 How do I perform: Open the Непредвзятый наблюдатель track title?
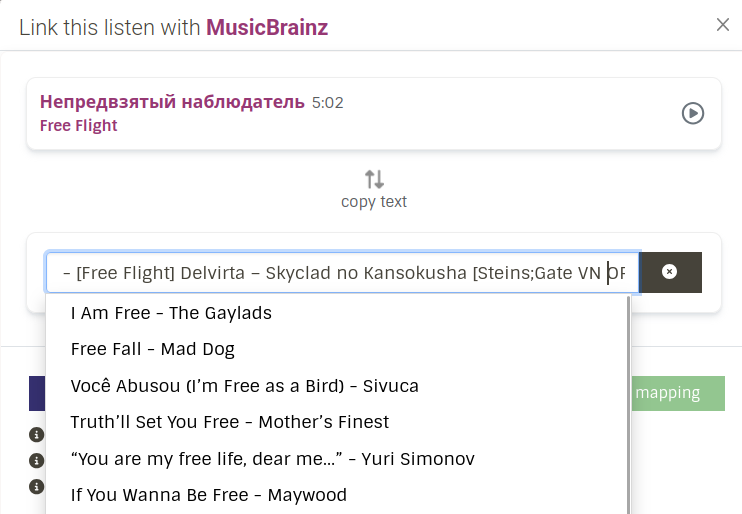172,102
